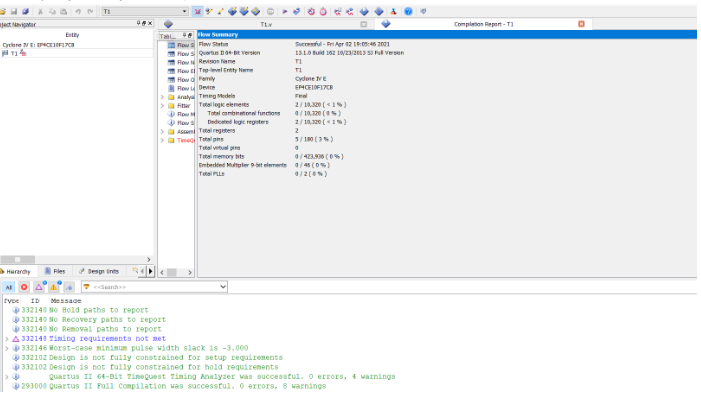The height and width of the screenshot is (405, 701).
Task: Click the message Search input field
Action: (x=152, y=287)
